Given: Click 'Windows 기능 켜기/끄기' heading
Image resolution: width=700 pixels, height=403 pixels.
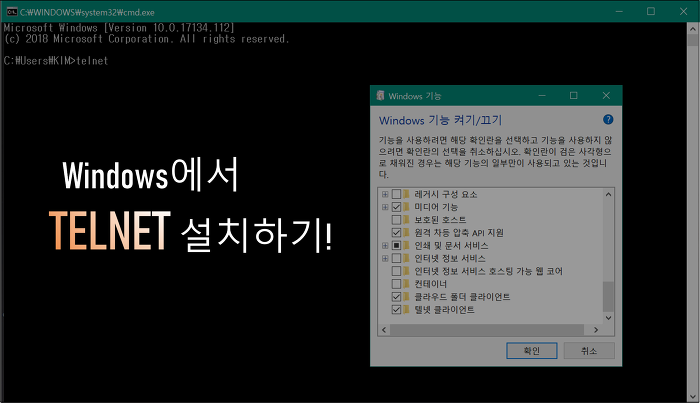Looking at the screenshot, I should click(440, 120).
